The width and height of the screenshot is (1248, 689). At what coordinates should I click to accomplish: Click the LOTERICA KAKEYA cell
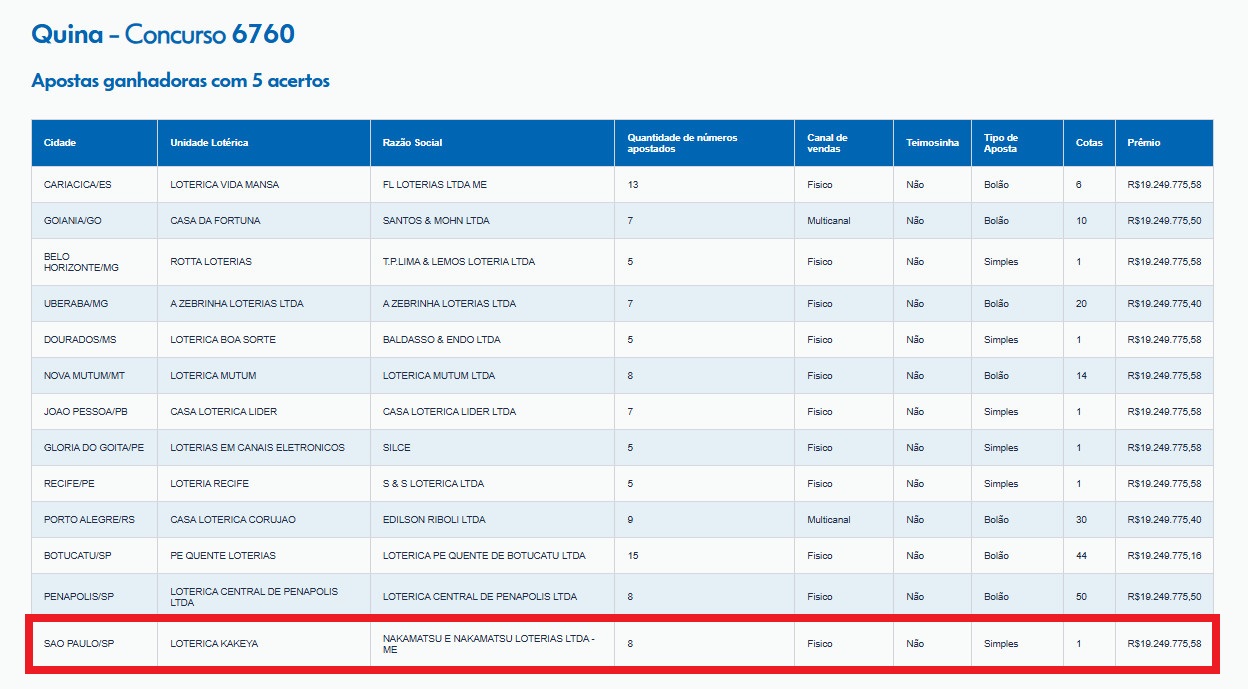pyautogui.click(x=214, y=644)
